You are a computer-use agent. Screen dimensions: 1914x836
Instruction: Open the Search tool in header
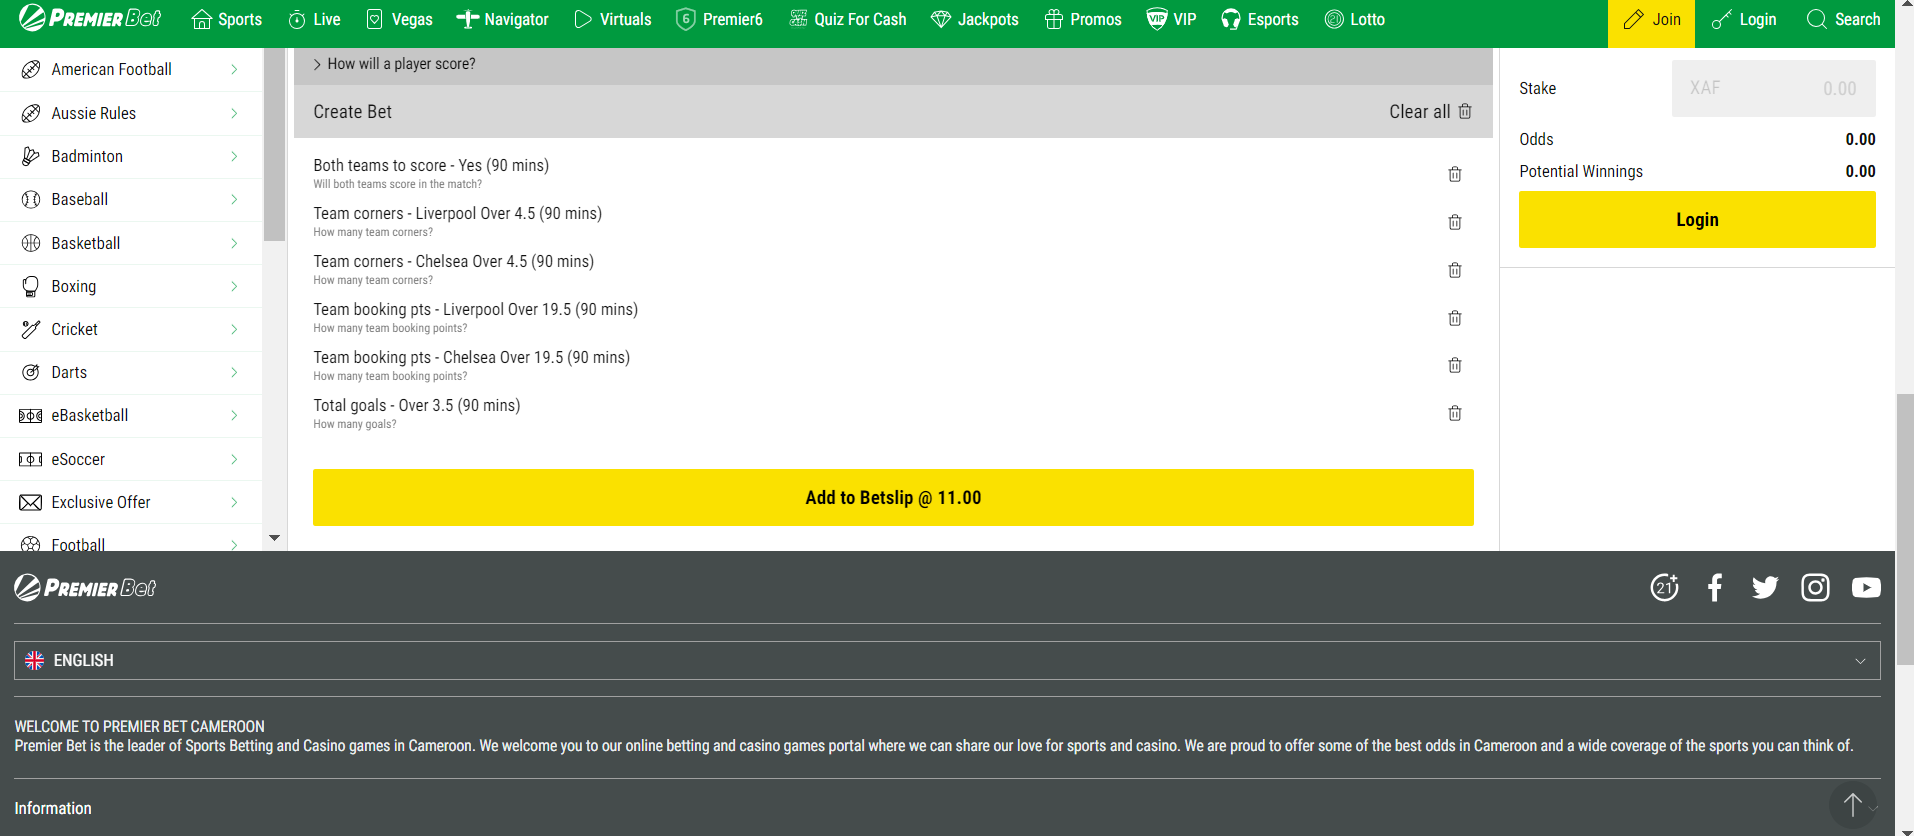[x=1843, y=20]
